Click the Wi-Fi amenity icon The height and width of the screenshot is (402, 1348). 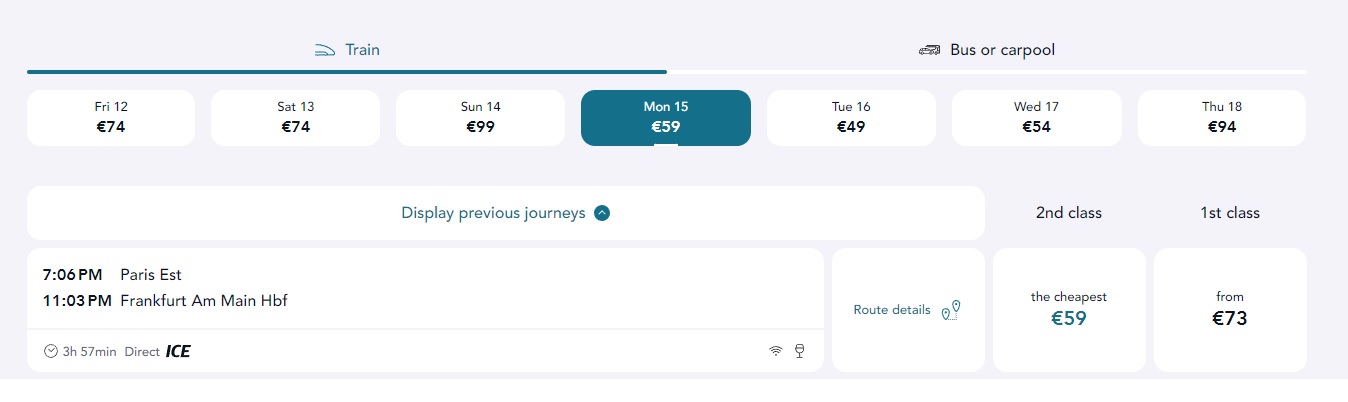pyautogui.click(x=775, y=351)
